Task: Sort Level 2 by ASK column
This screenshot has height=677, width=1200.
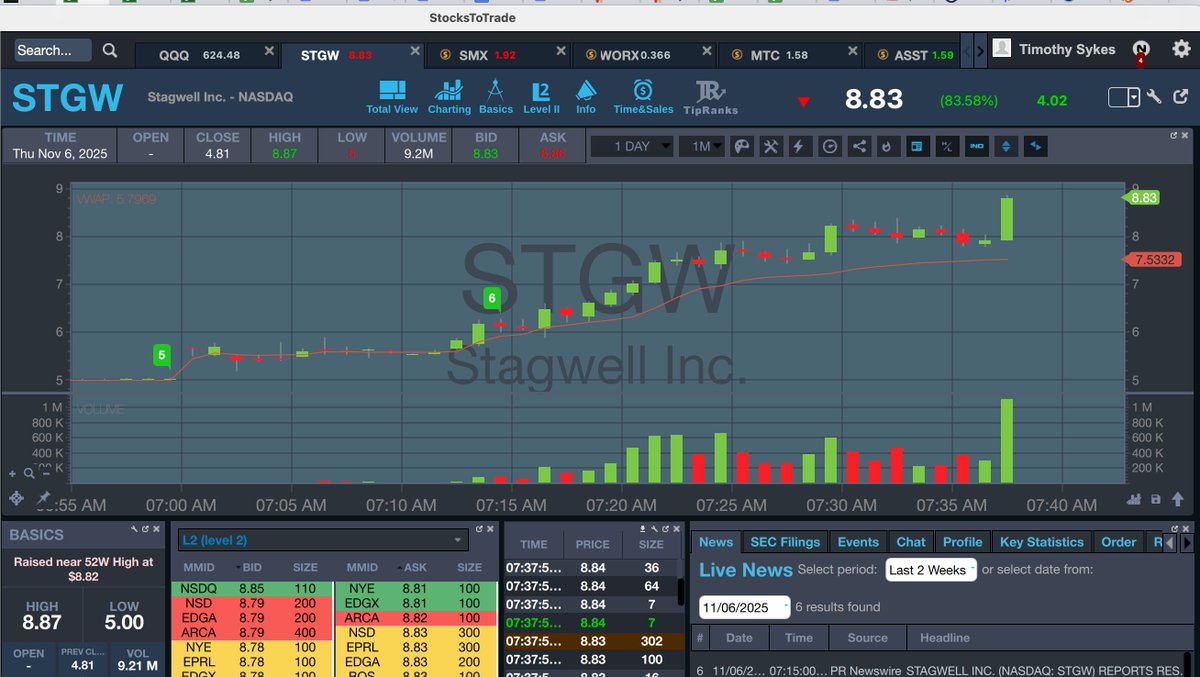Action: click(x=415, y=567)
